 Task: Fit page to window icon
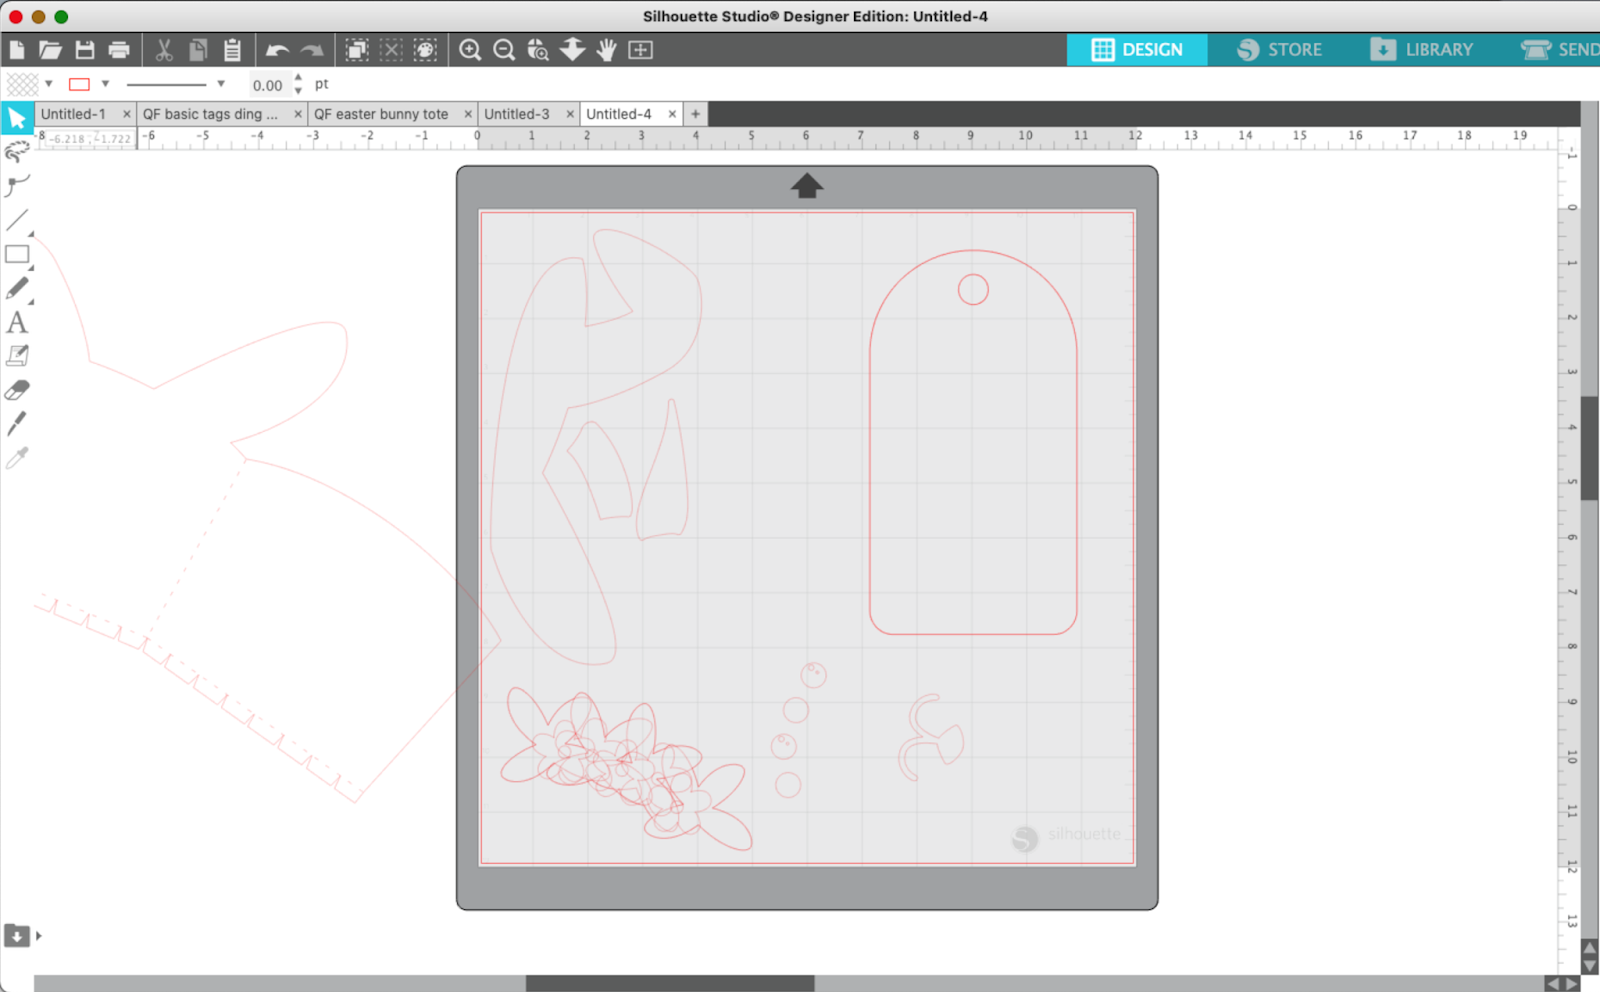click(641, 50)
